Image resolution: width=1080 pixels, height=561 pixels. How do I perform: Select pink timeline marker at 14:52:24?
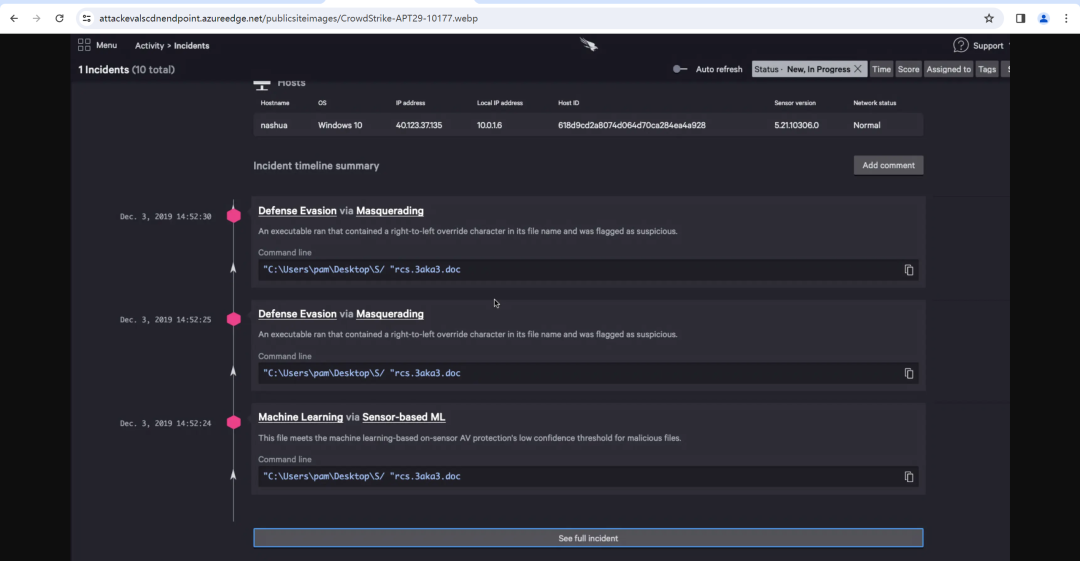coord(234,422)
